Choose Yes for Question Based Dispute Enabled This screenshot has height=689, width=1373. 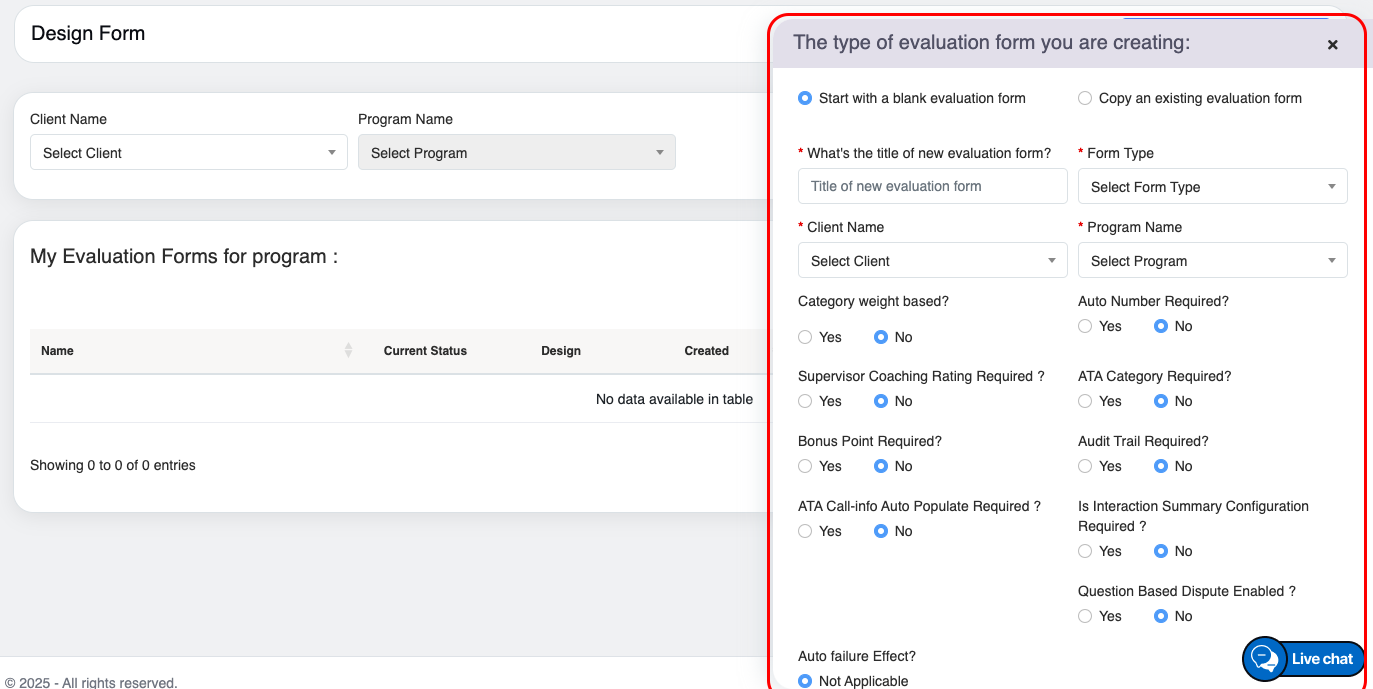(x=1085, y=616)
